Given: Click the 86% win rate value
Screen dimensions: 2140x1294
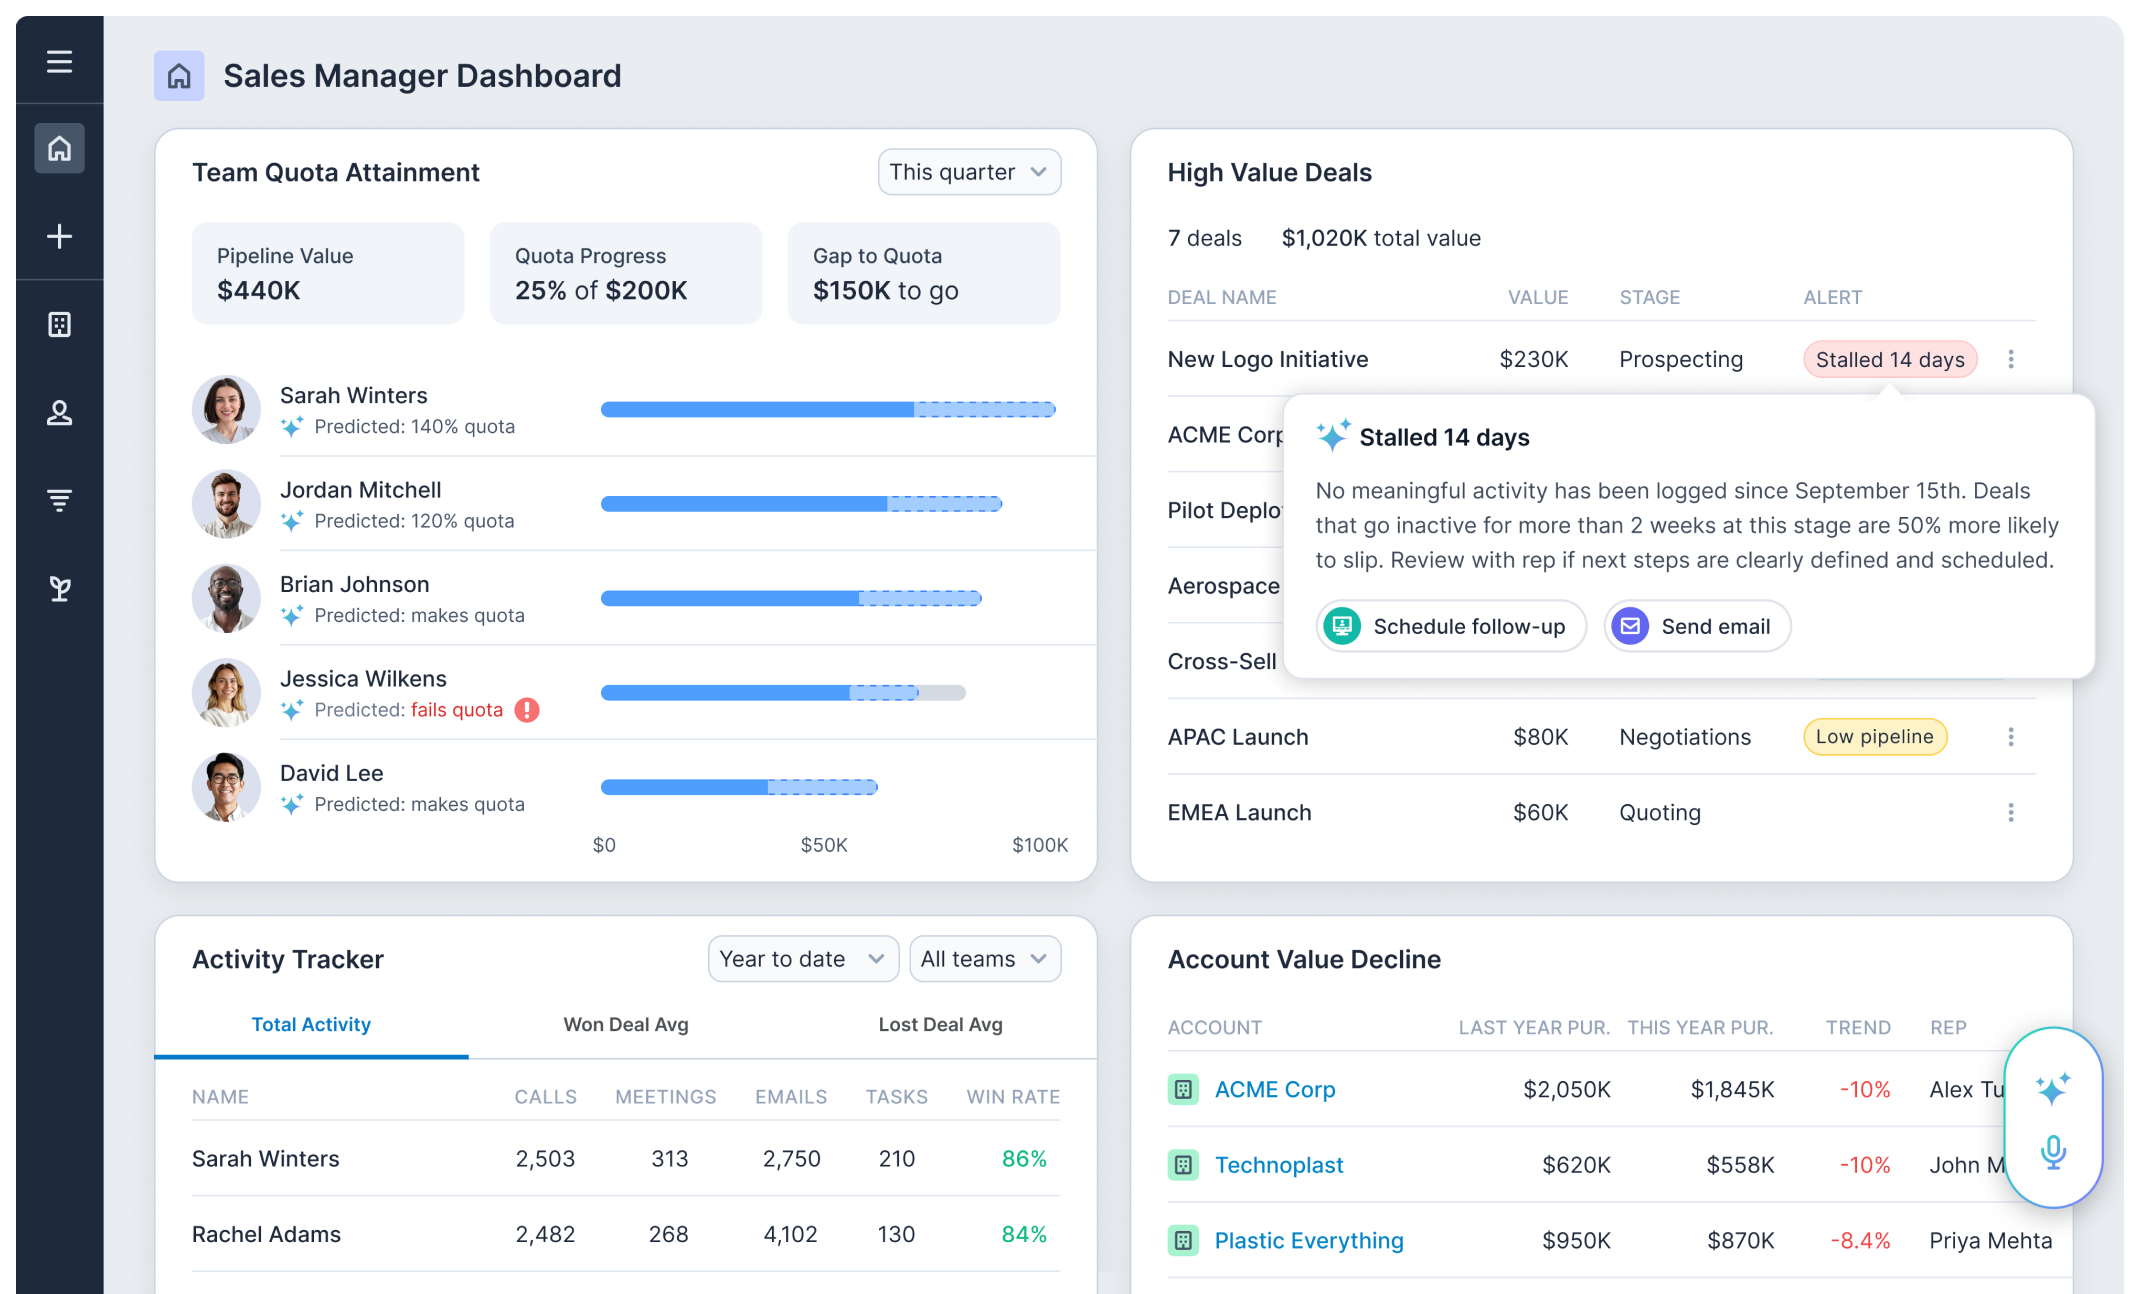Looking at the screenshot, I should point(1024,1158).
